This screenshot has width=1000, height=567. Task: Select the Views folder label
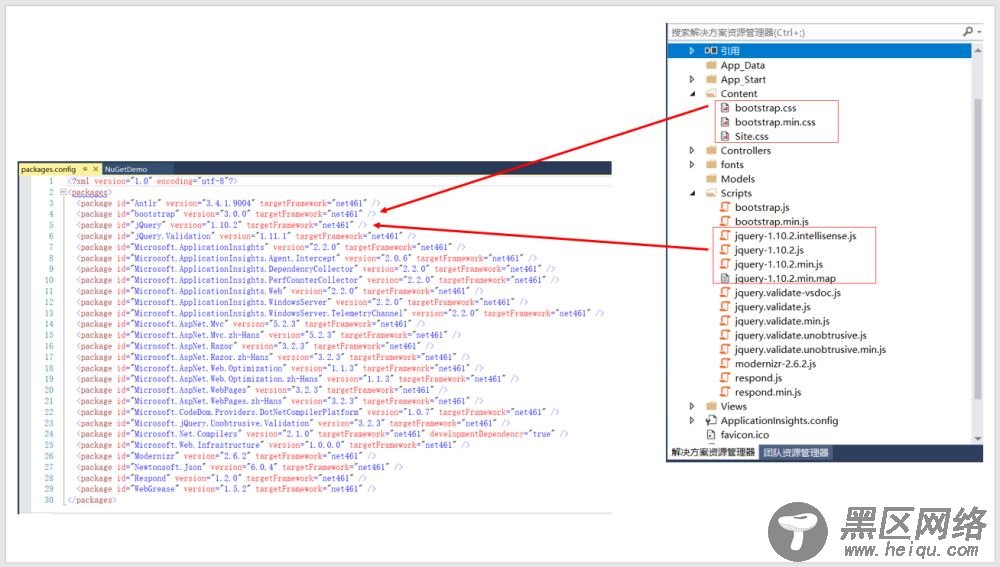[733, 406]
